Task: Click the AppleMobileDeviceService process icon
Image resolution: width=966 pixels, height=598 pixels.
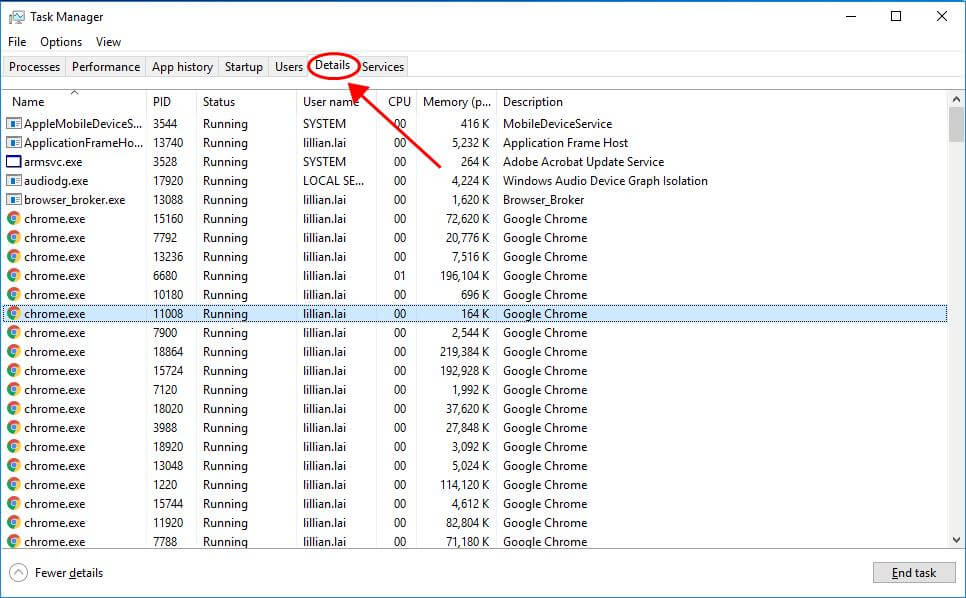Action: click(14, 124)
